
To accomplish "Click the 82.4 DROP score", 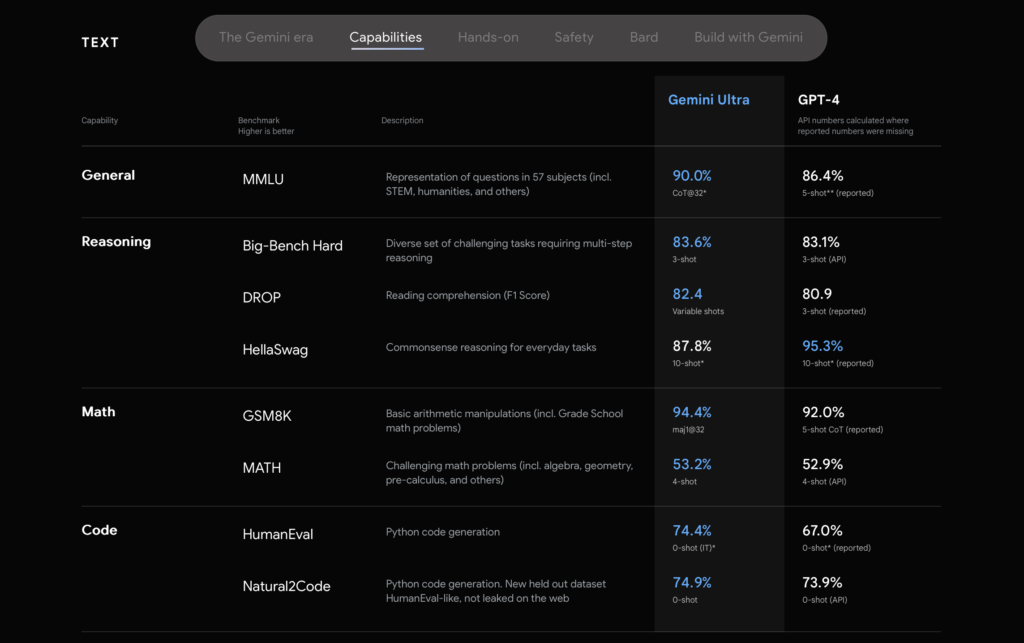I will (x=687, y=294).
